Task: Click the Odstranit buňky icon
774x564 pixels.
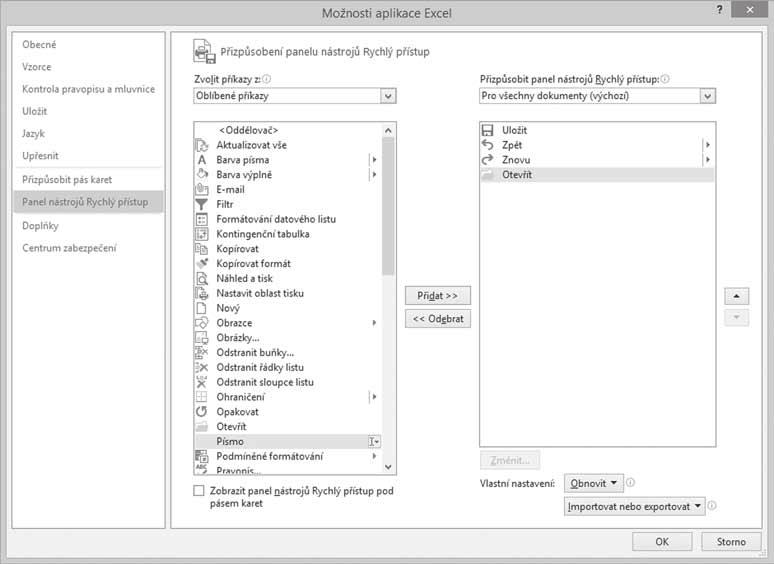Action: coord(202,352)
